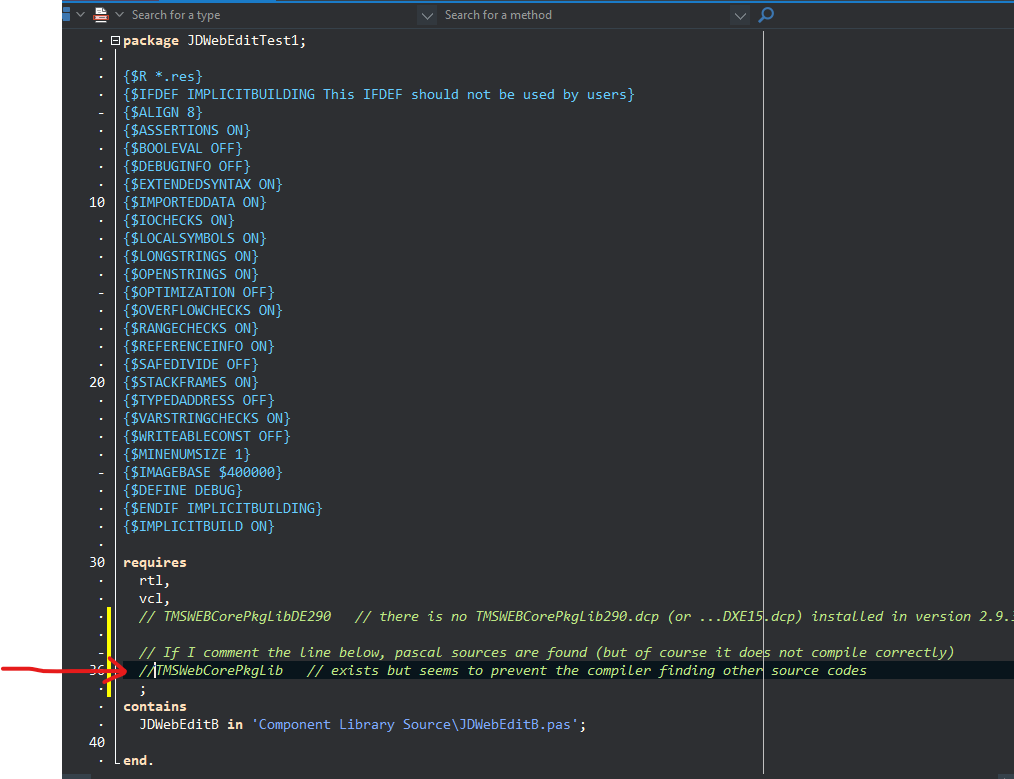
Task: Place cursor on the {$IMPLICITBUILD ON} line
Action: [x=198, y=526]
